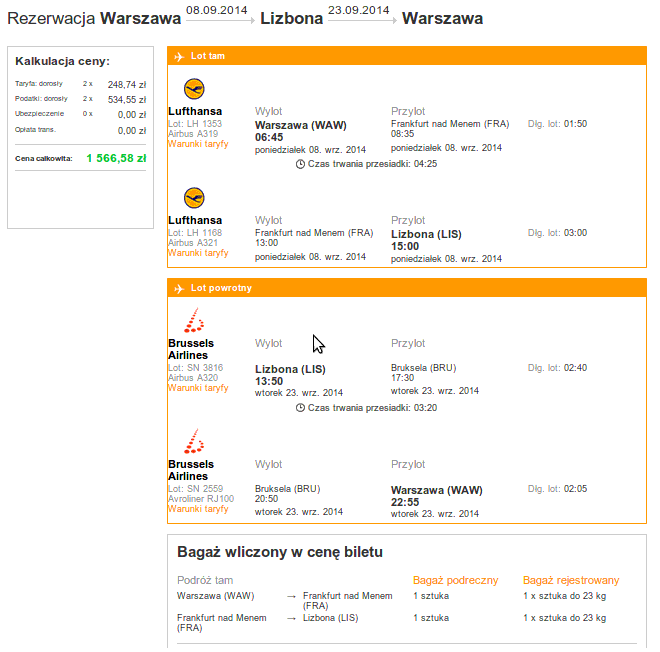Click the Brussels Airlines logo for flight SN 3816
660x652 pixels.
(194, 320)
